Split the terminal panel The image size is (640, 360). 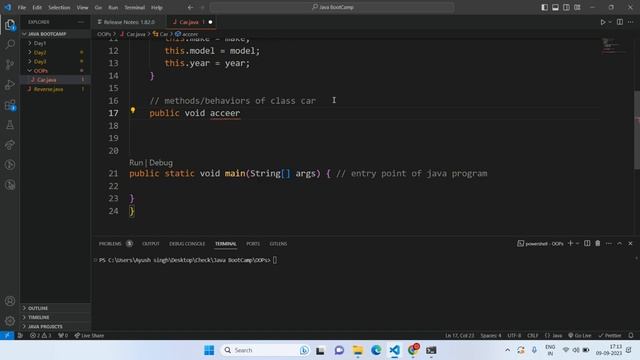point(587,243)
